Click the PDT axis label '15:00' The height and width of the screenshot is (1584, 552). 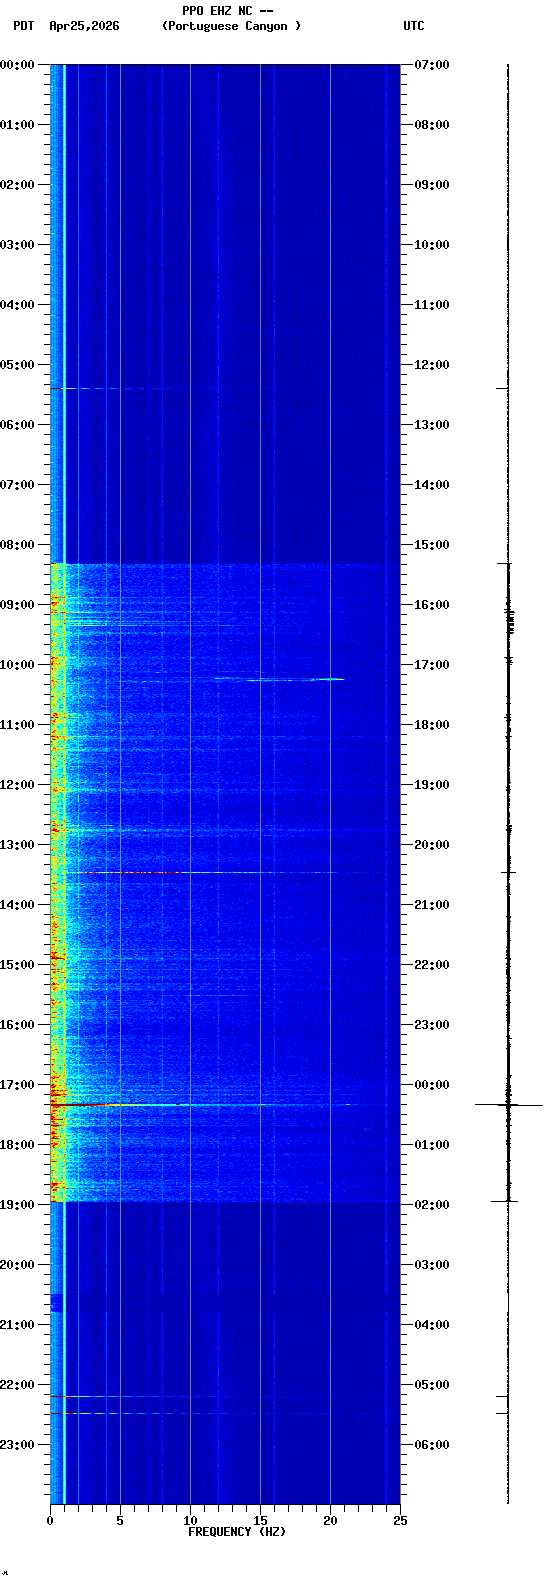[17, 965]
